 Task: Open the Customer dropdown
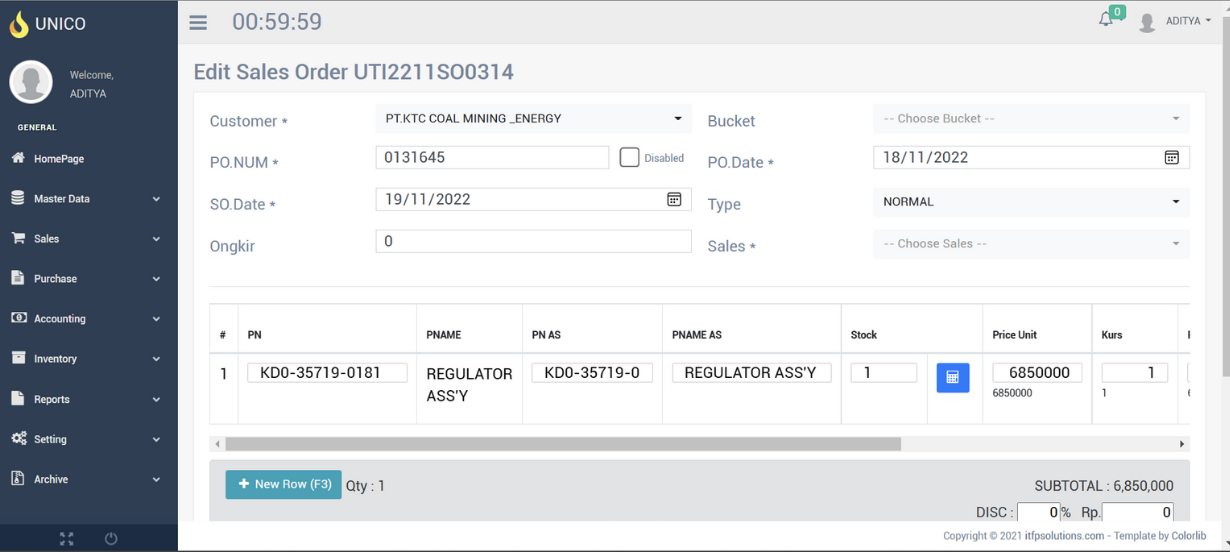[x=532, y=119]
